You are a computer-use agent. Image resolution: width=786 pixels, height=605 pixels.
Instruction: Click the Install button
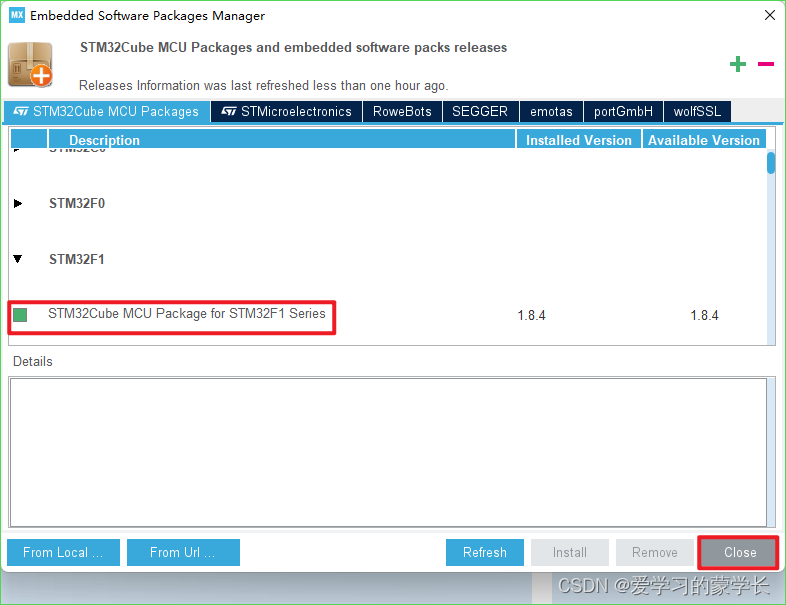pos(570,552)
